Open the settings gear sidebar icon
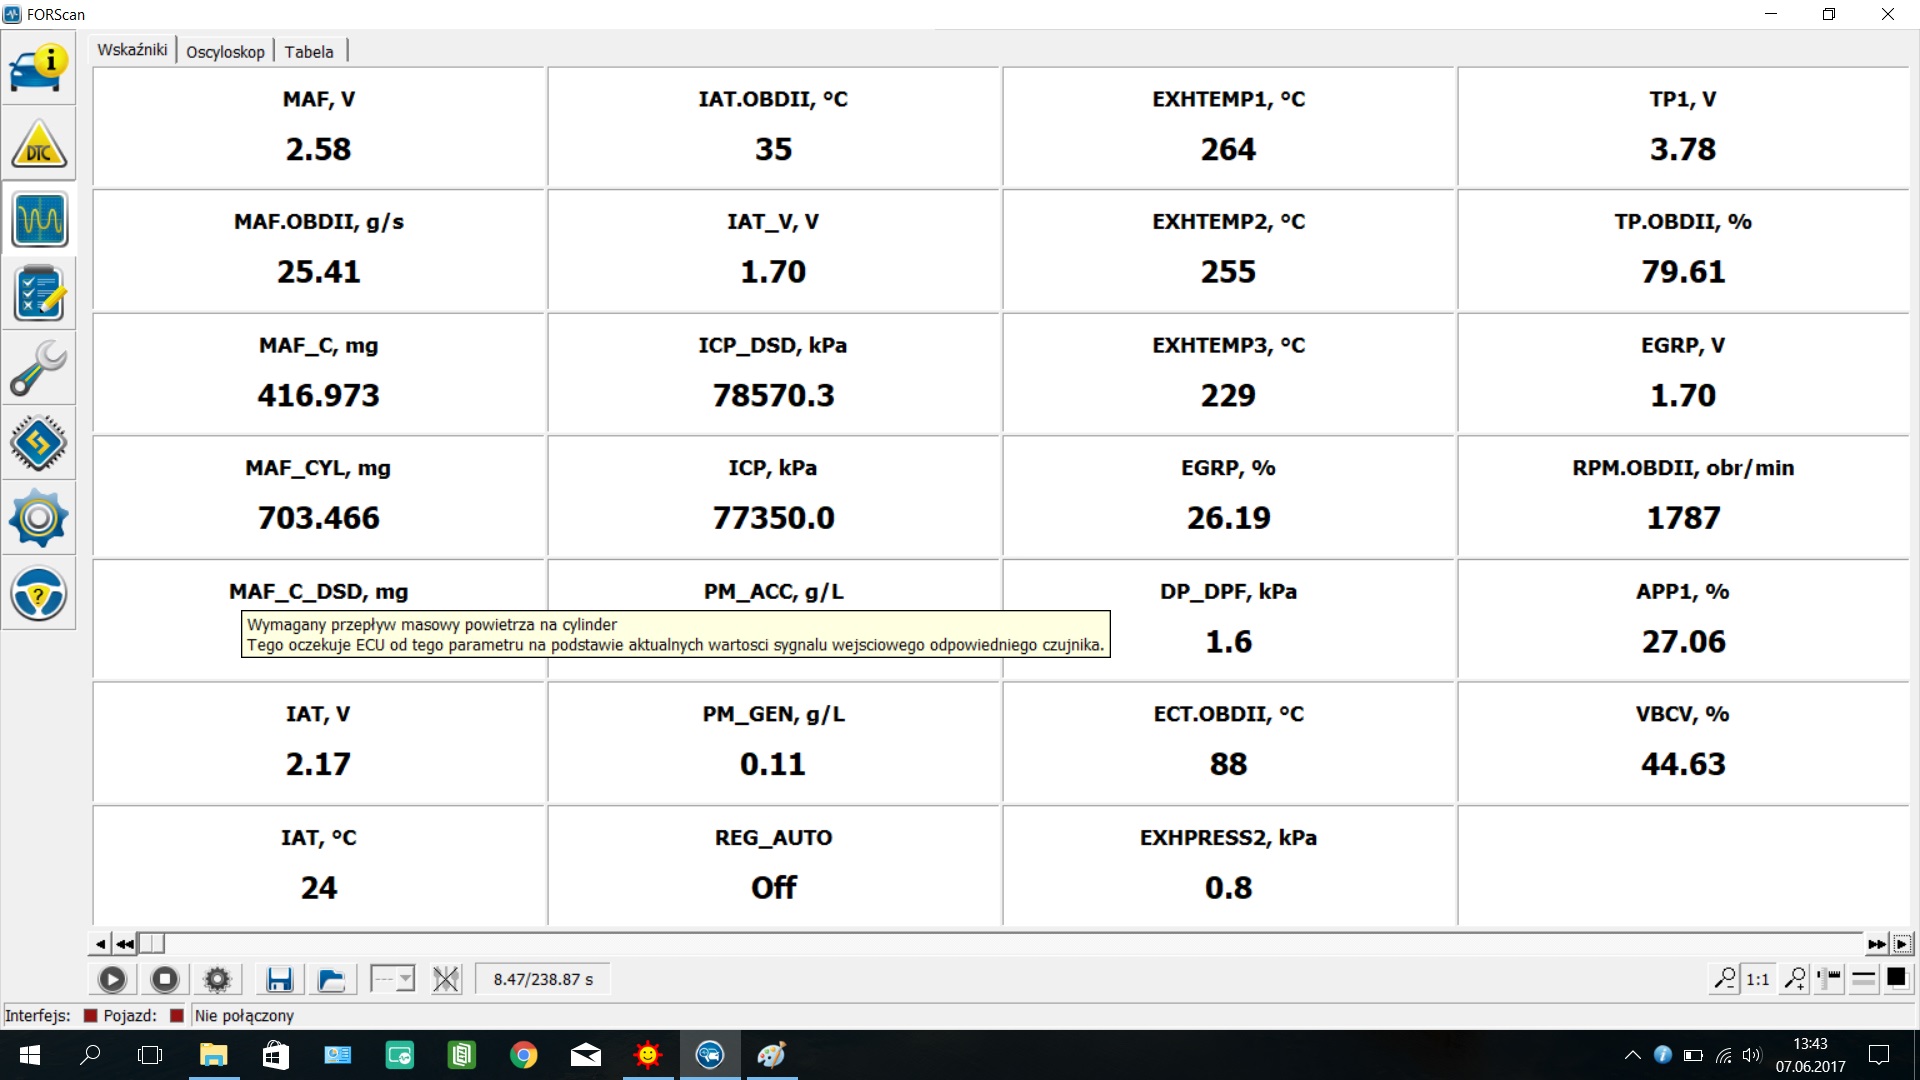Screen dimensions: 1920x1080 [39, 518]
